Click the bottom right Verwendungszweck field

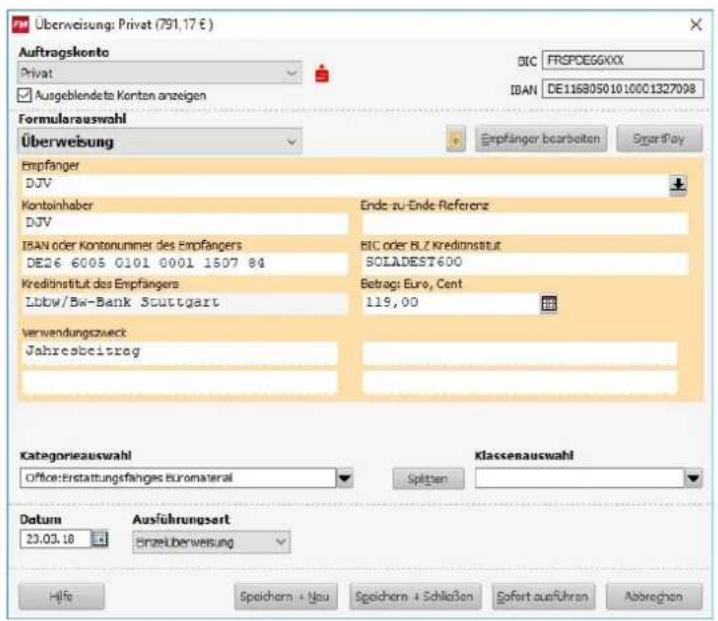520,382
